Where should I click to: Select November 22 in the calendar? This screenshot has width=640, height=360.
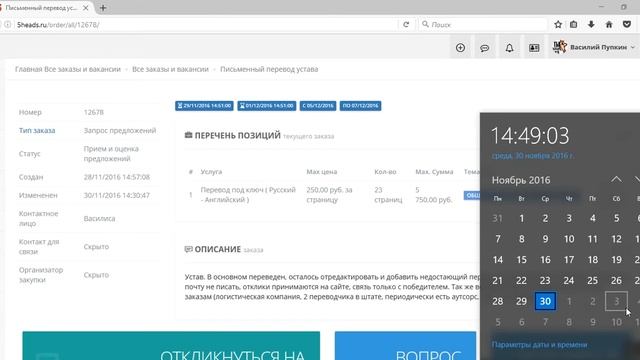point(521,280)
